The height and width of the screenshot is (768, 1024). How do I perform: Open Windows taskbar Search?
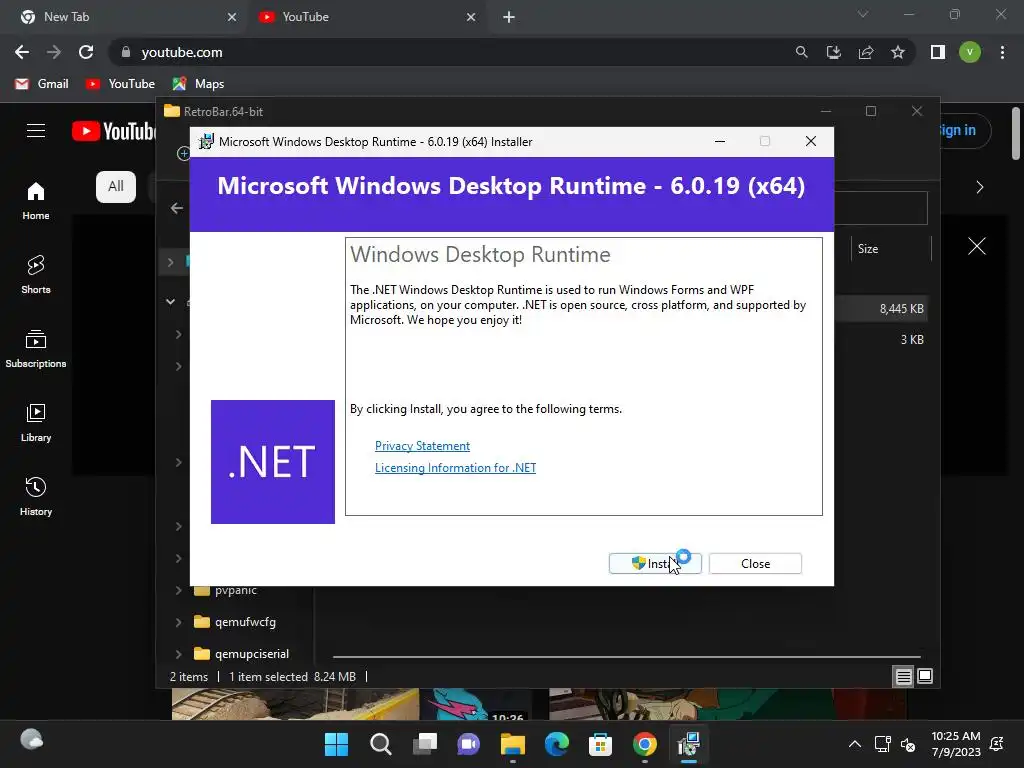[x=381, y=744]
